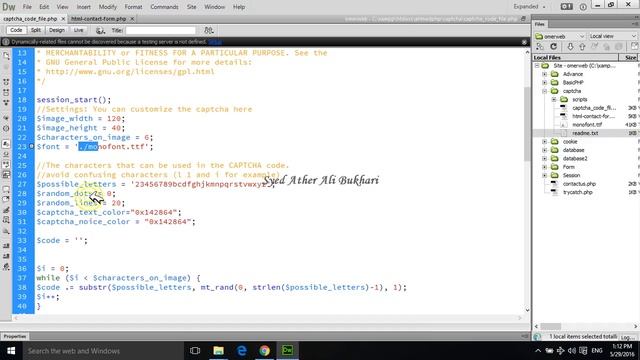
Task: Click the Wrap Tag icon
Action: (x=6, y=210)
